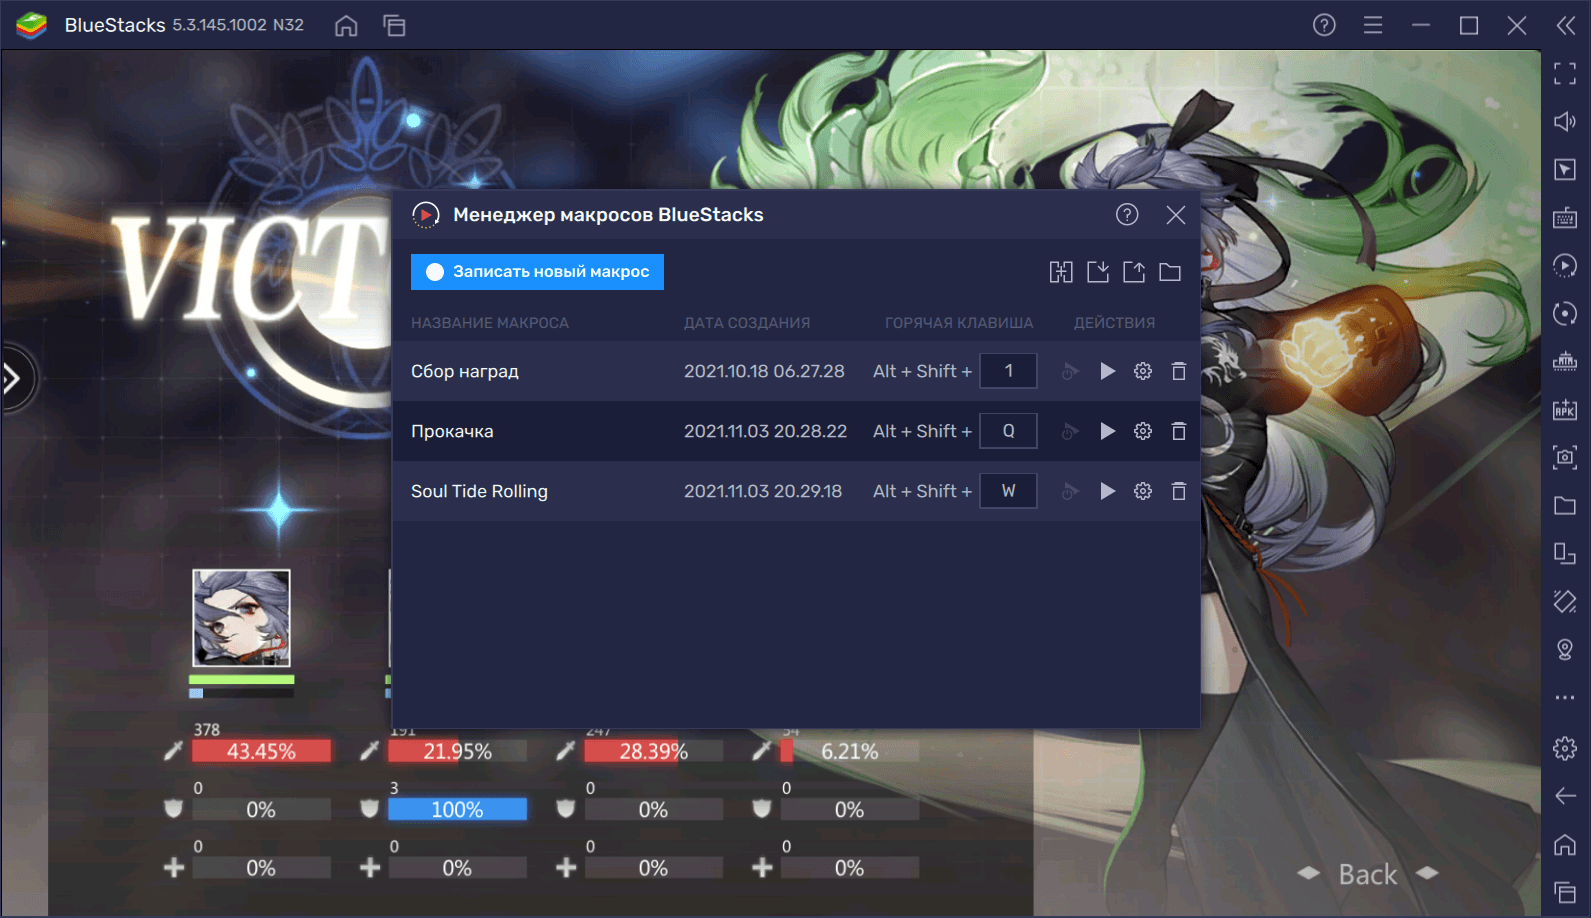Open settings for Сбор наград macro
1591x918 pixels.
[x=1143, y=371]
